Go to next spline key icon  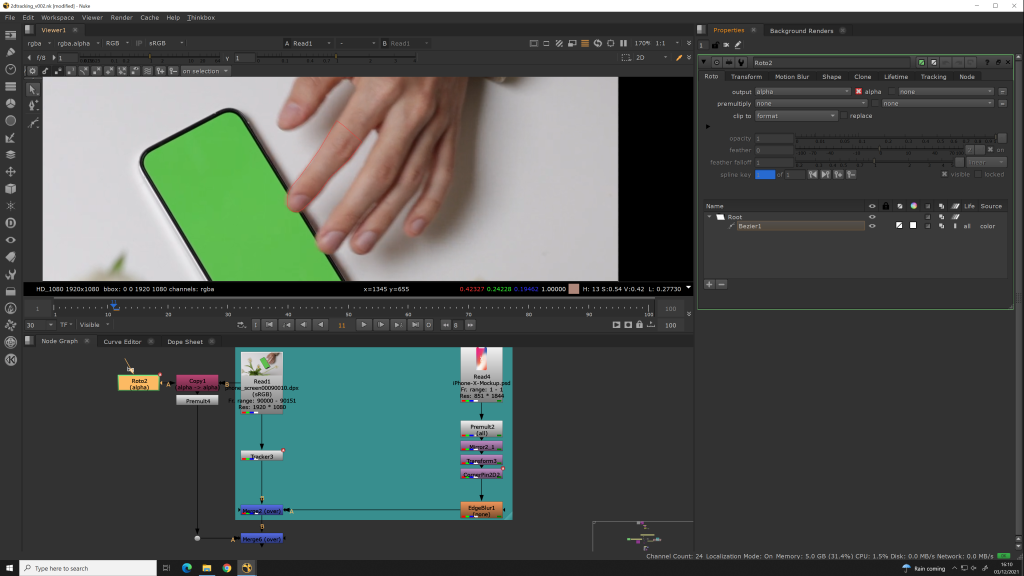(x=825, y=174)
